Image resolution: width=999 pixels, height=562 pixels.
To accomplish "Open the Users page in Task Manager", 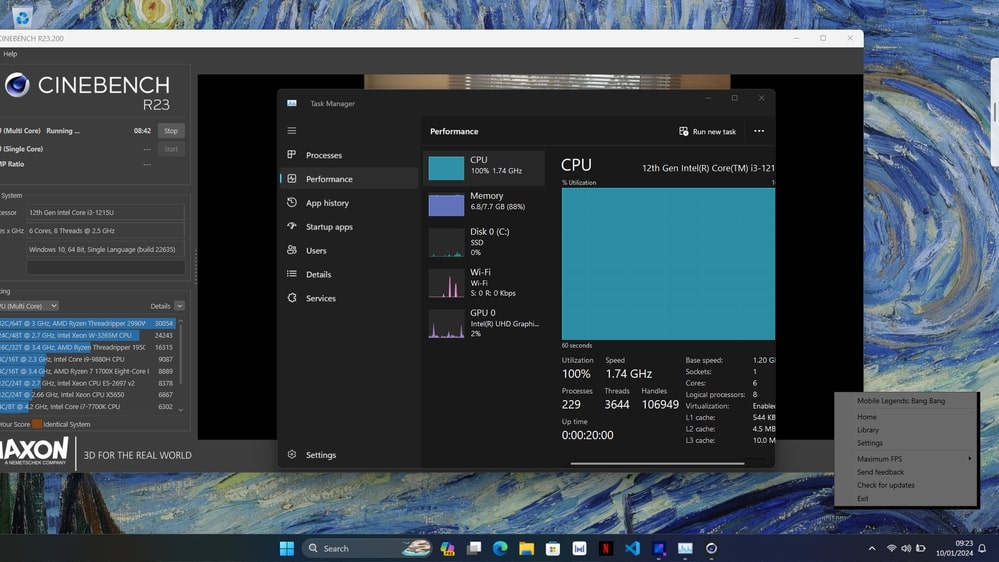I will (x=349, y=250).
